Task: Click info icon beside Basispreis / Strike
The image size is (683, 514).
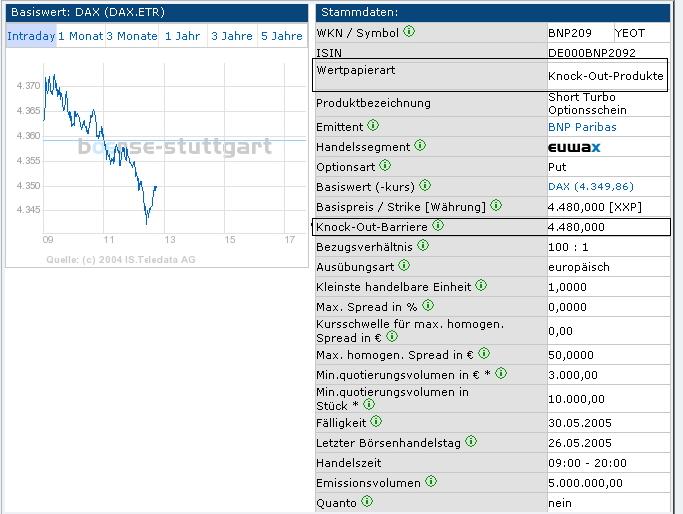Action: pos(496,205)
